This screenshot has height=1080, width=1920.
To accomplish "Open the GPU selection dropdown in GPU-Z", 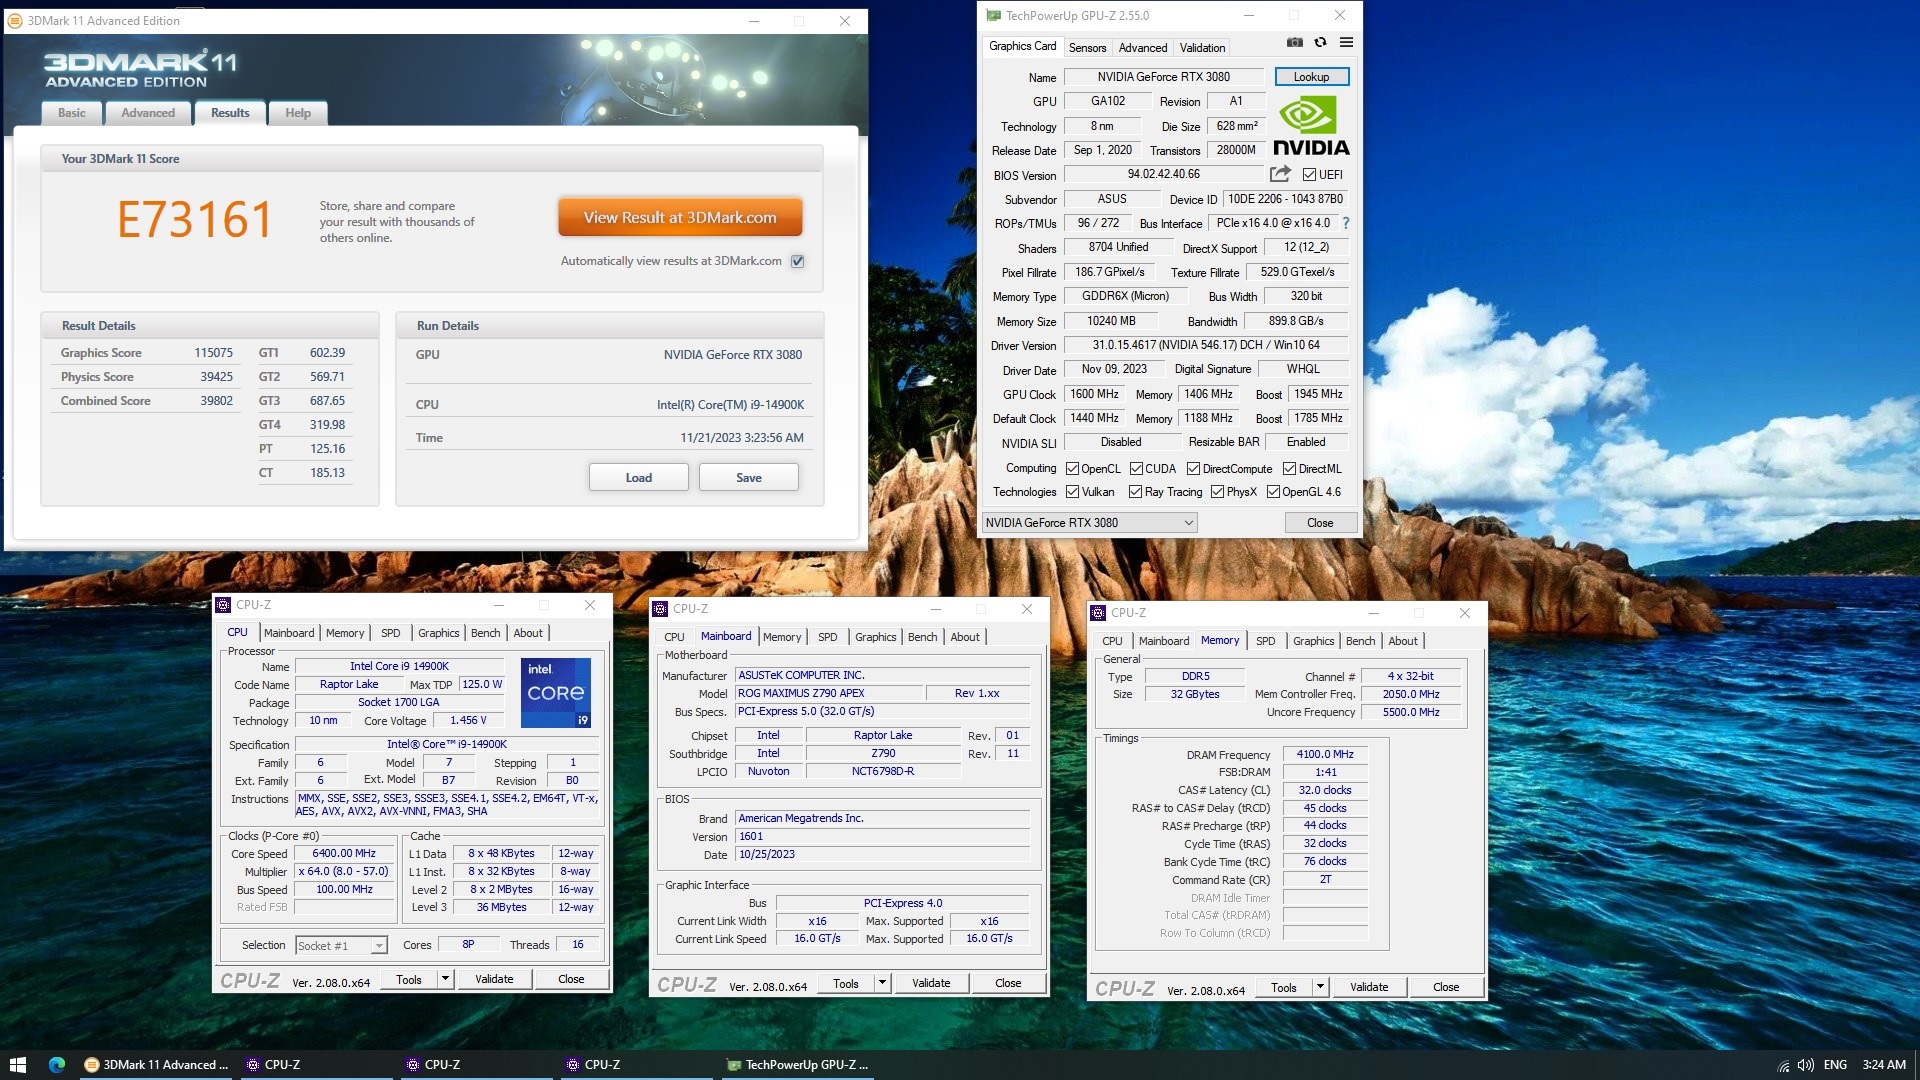I will tap(1089, 523).
